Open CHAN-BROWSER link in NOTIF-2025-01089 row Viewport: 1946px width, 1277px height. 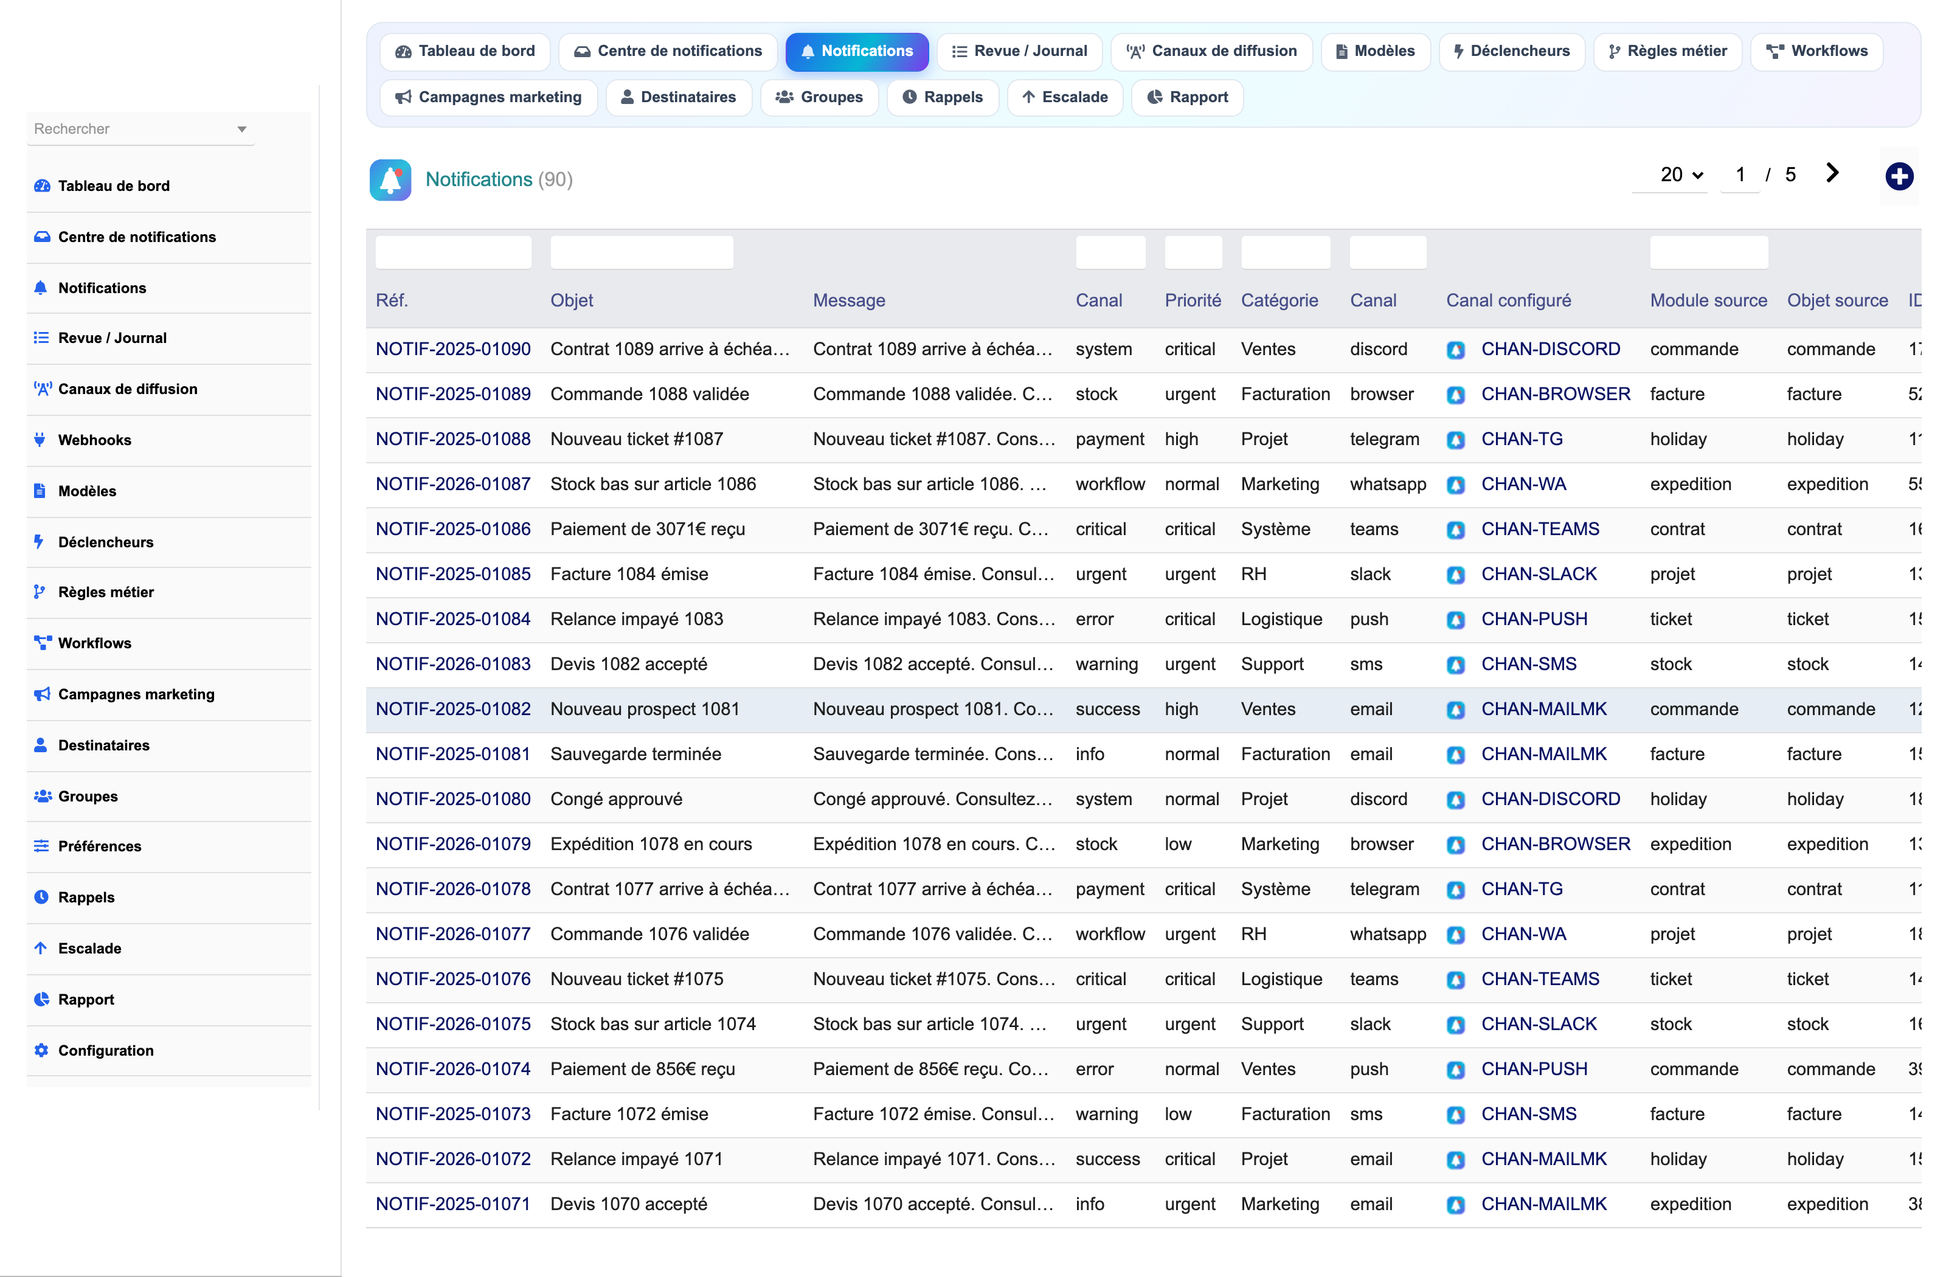(1556, 394)
